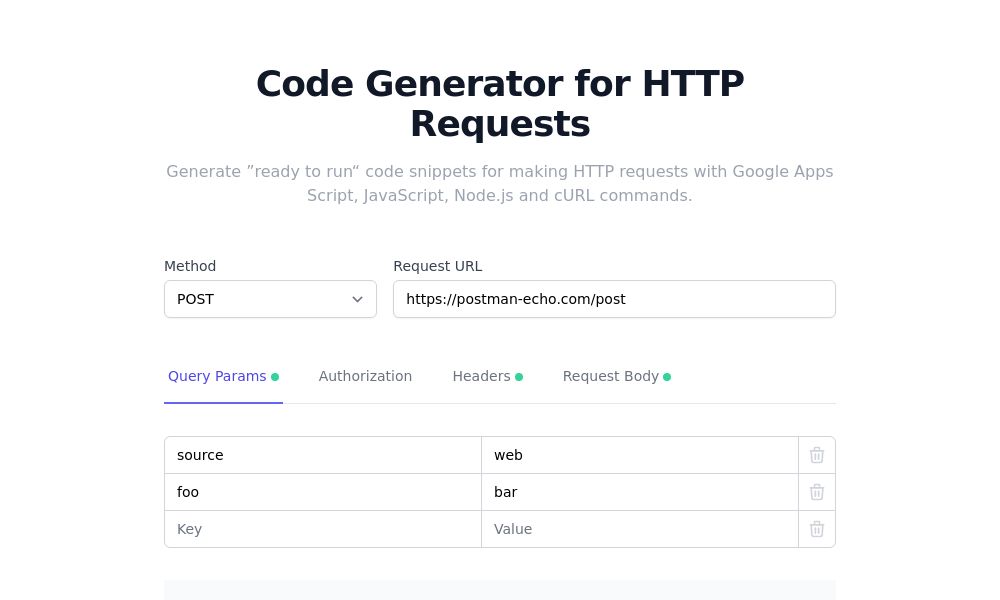The height and width of the screenshot is (600, 1000).
Task: Select the Query Params tab
Action: [x=217, y=376]
